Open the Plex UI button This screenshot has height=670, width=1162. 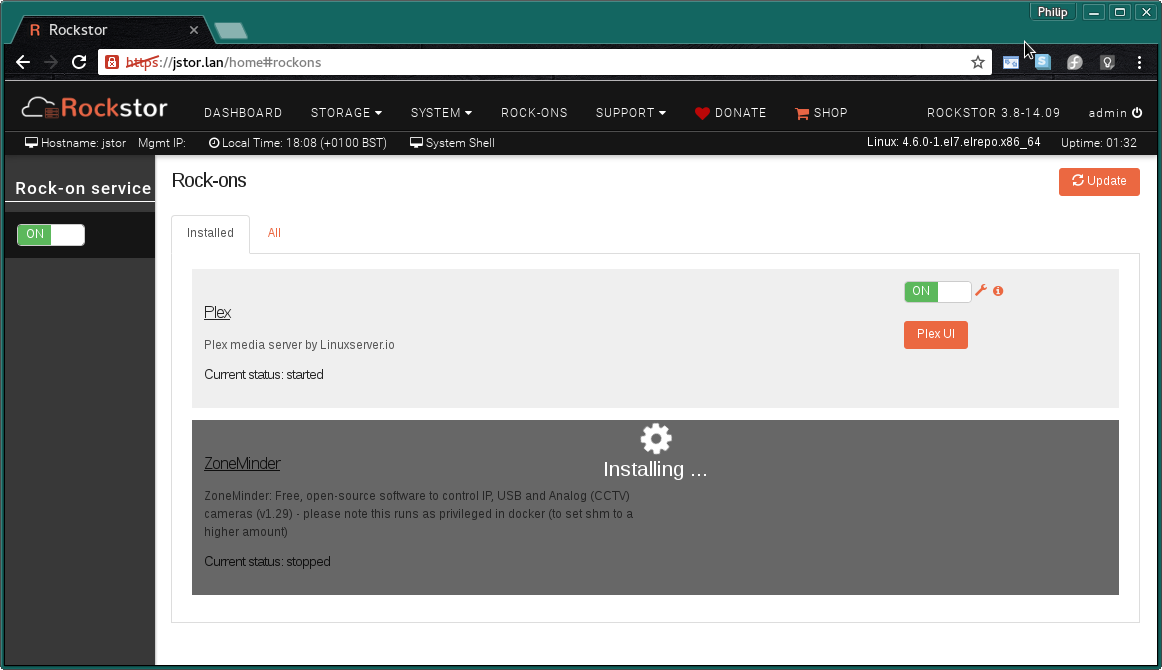(x=935, y=334)
